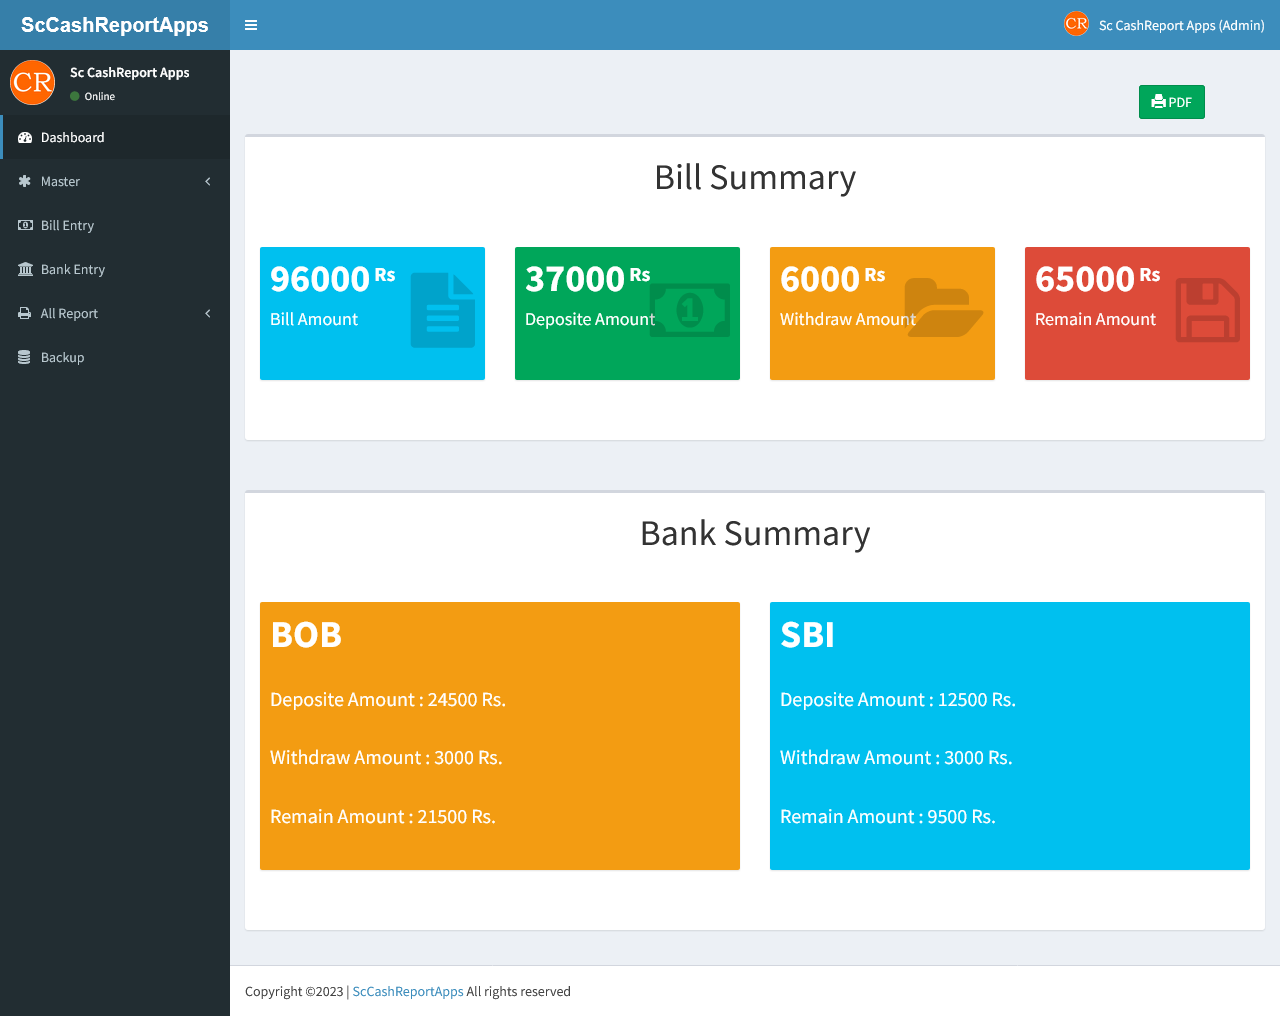Click the PDF export button
The width and height of the screenshot is (1280, 1016).
(1171, 102)
